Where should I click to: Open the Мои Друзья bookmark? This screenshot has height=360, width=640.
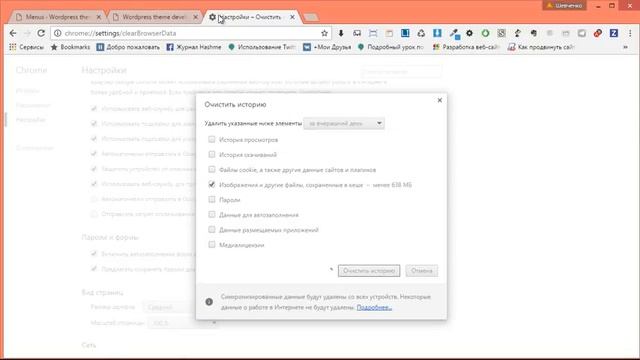(327, 47)
